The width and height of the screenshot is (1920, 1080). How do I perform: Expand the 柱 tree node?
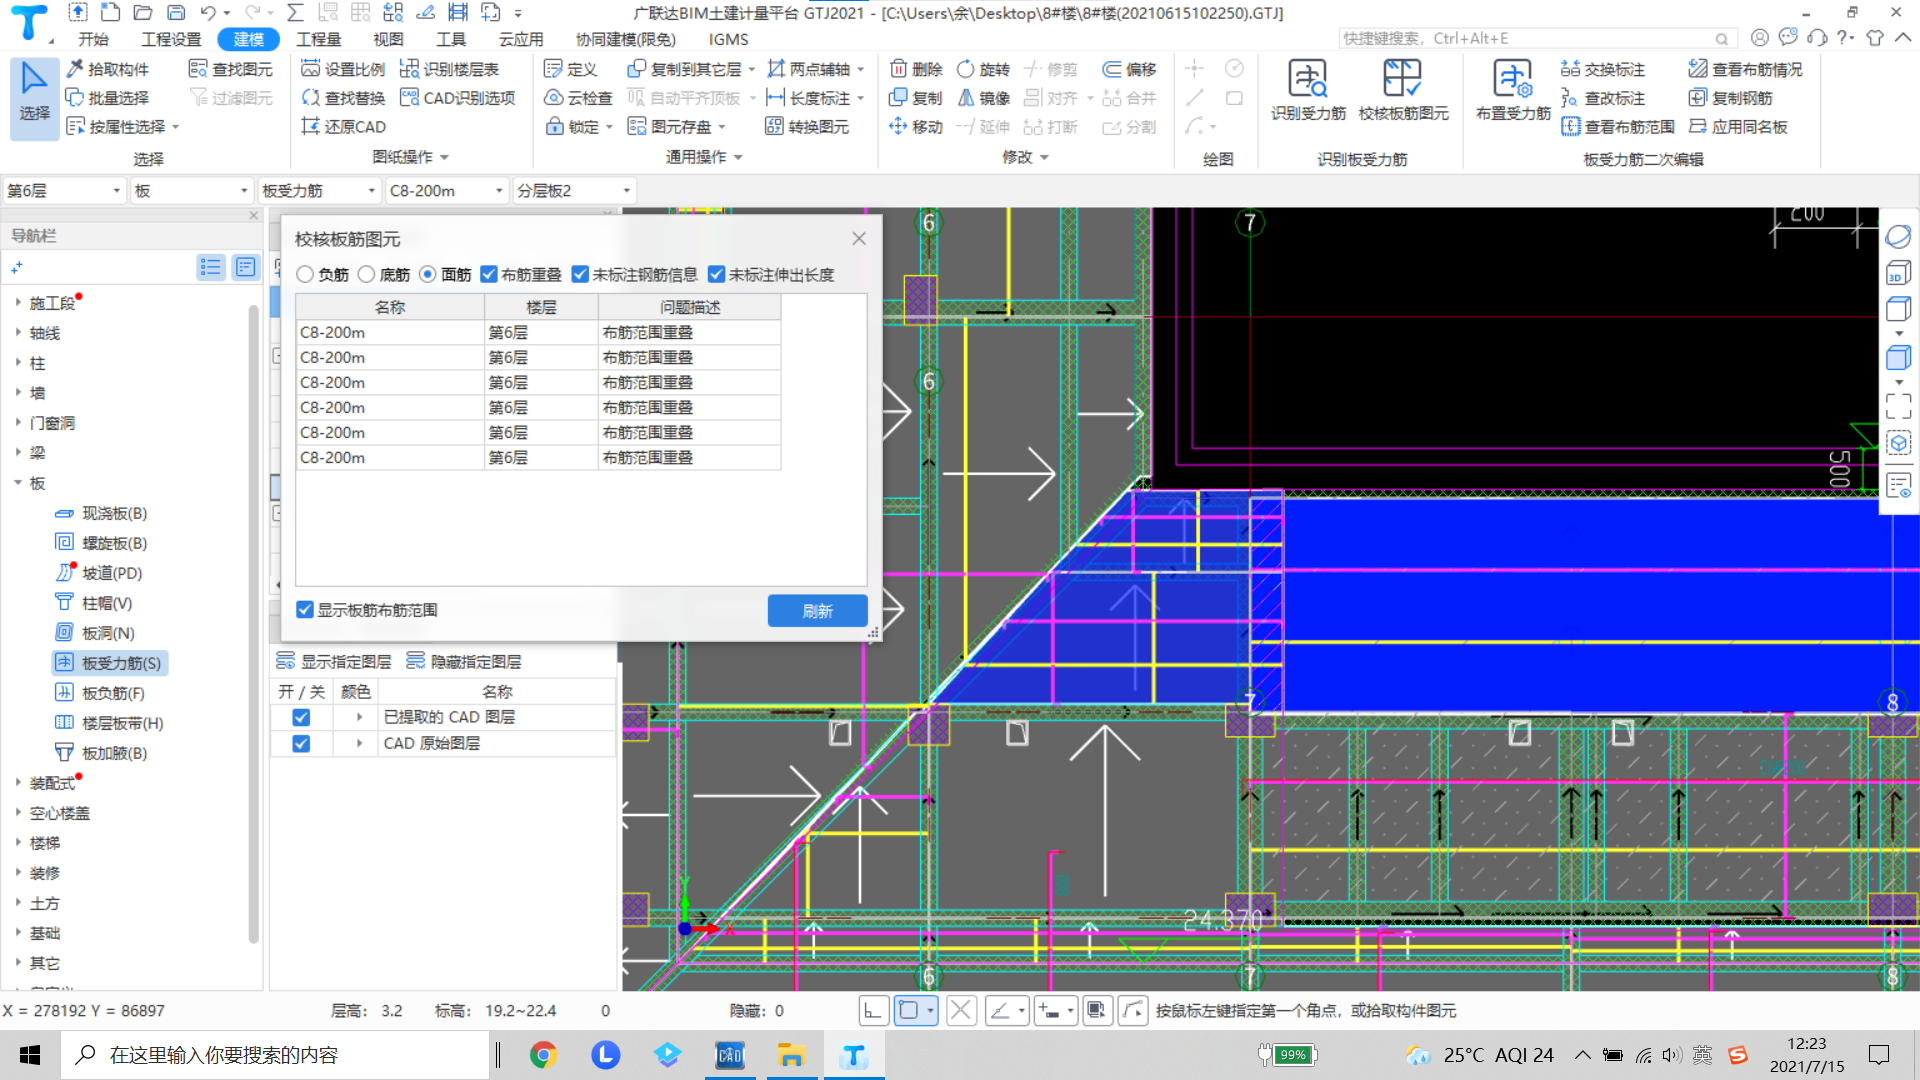click(18, 362)
